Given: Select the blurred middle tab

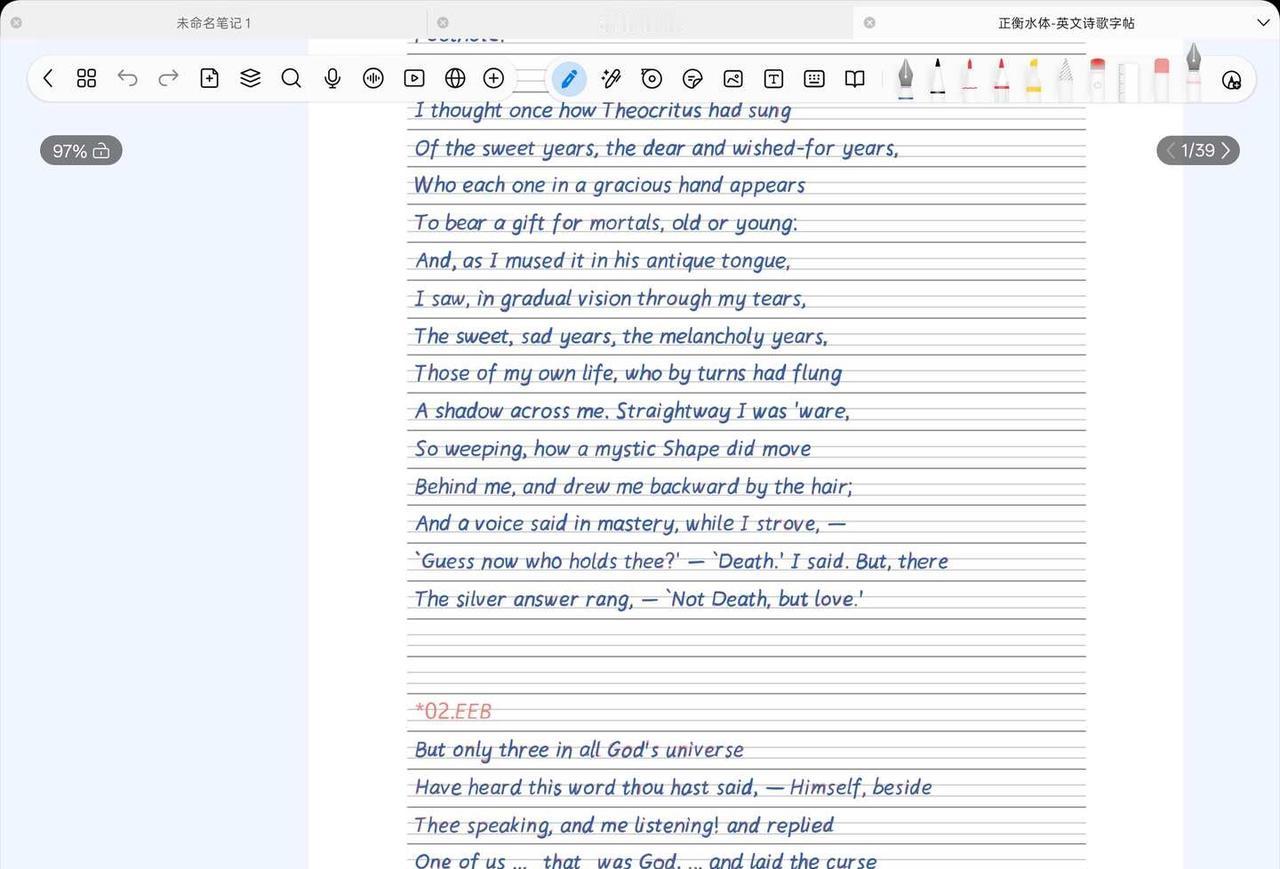Looking at the screenshot, I should click(640, 22).
